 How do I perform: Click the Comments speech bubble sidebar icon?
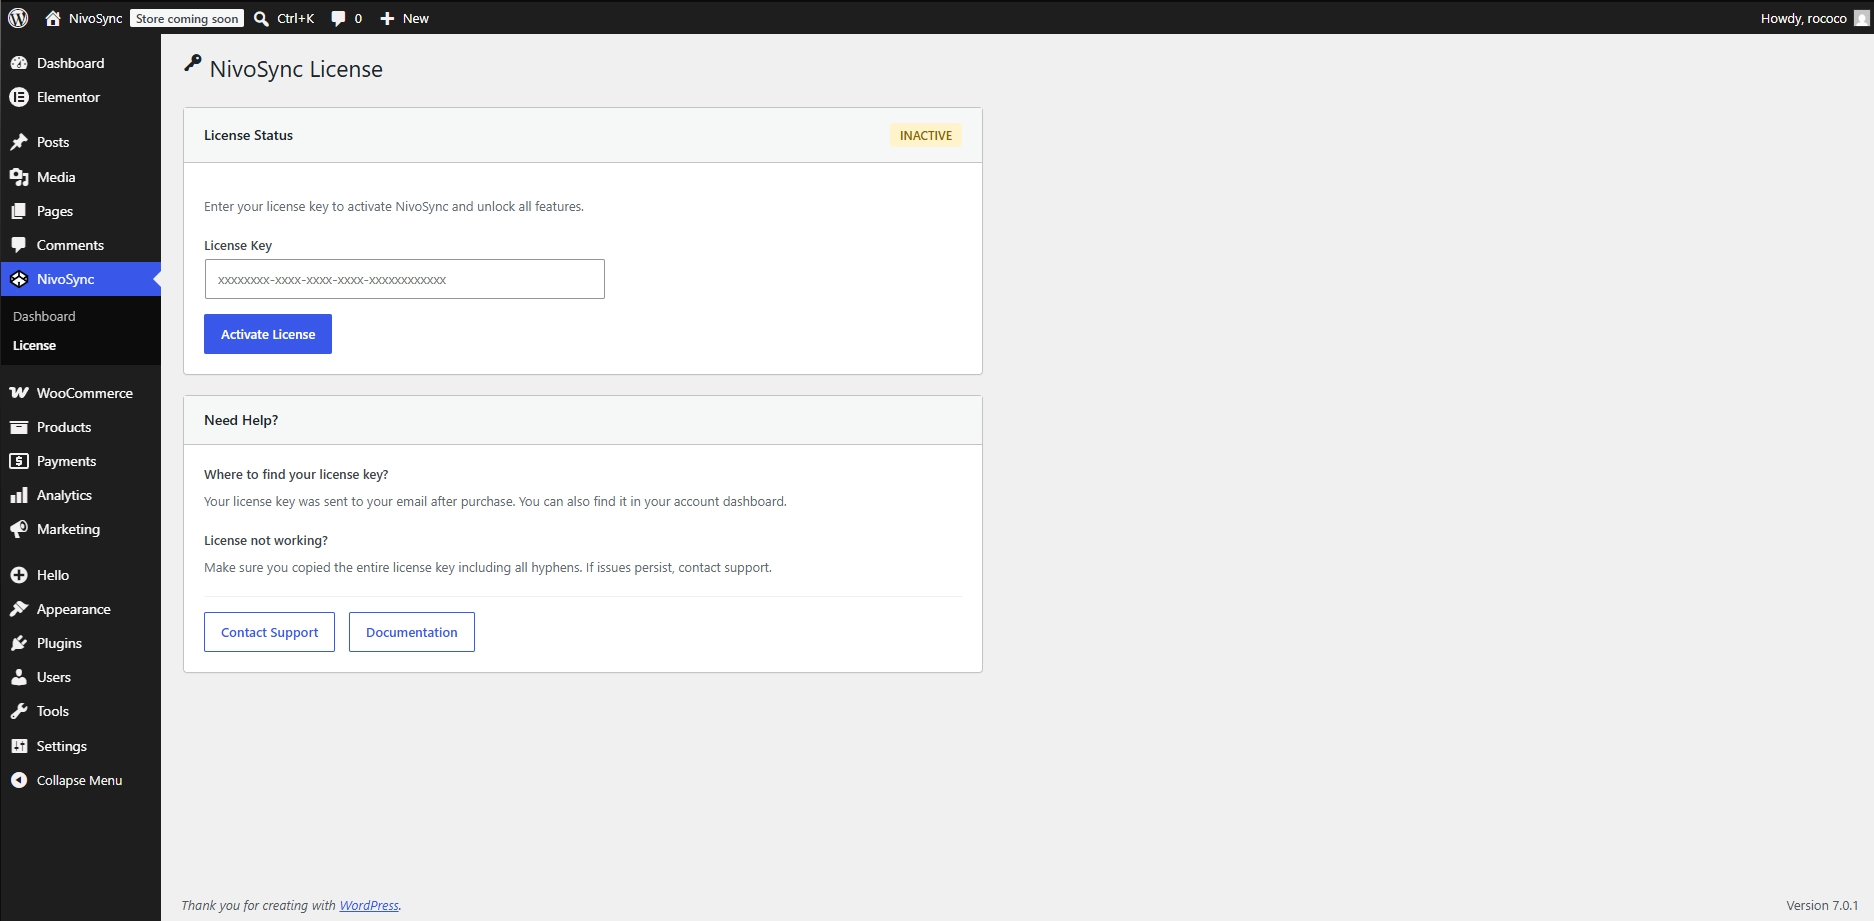pyautogui.click(x=19, y=245)
